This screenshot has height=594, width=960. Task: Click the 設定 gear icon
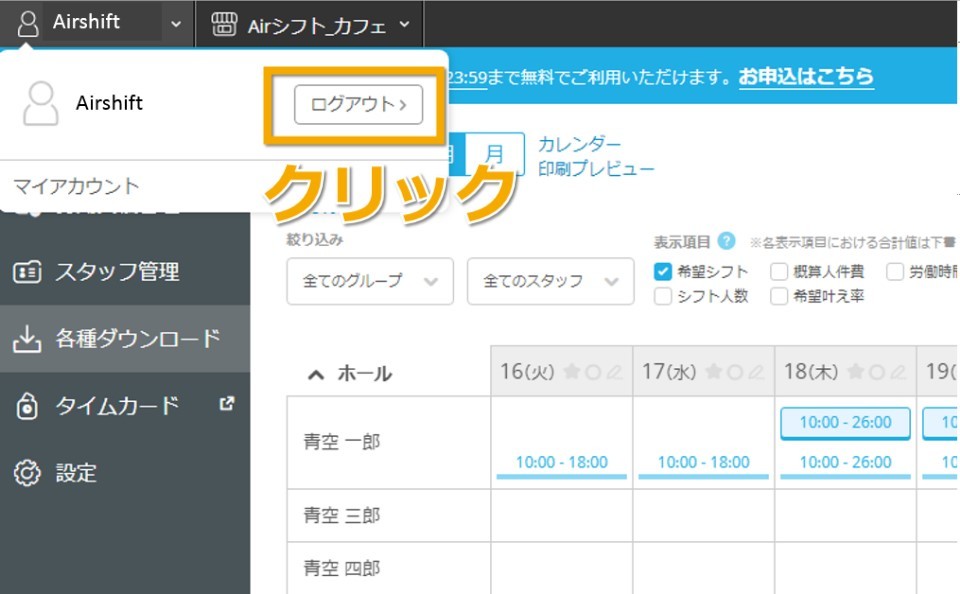click(x=27, y=472)
